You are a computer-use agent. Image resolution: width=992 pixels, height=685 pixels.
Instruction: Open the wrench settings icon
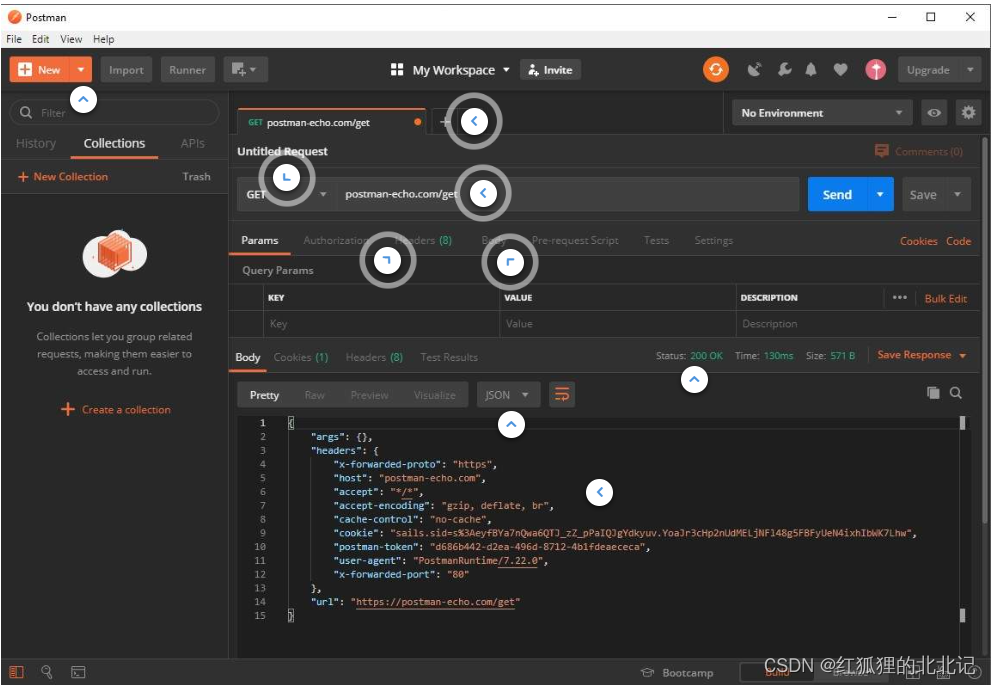[x=784, y=69]
